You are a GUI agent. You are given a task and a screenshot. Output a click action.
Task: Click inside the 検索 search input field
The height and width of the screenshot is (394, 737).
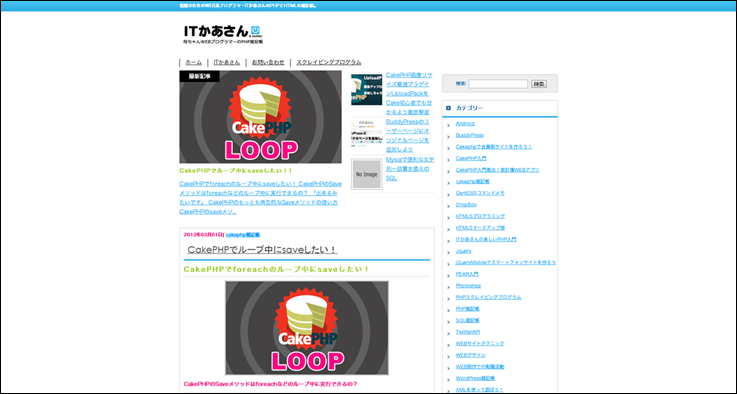(x=498, y=84)
